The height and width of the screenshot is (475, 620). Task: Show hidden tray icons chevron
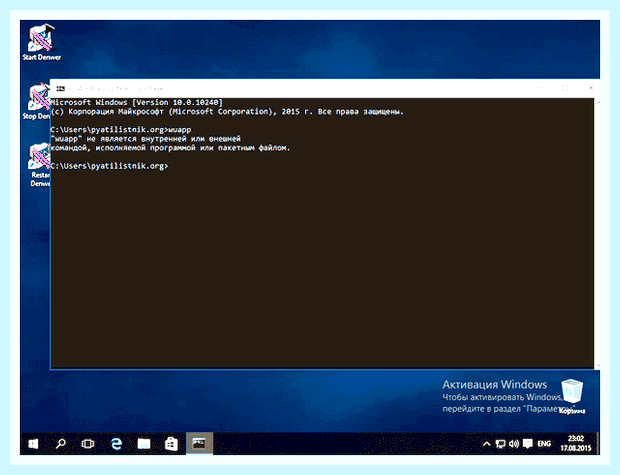(x=487, y=444)
